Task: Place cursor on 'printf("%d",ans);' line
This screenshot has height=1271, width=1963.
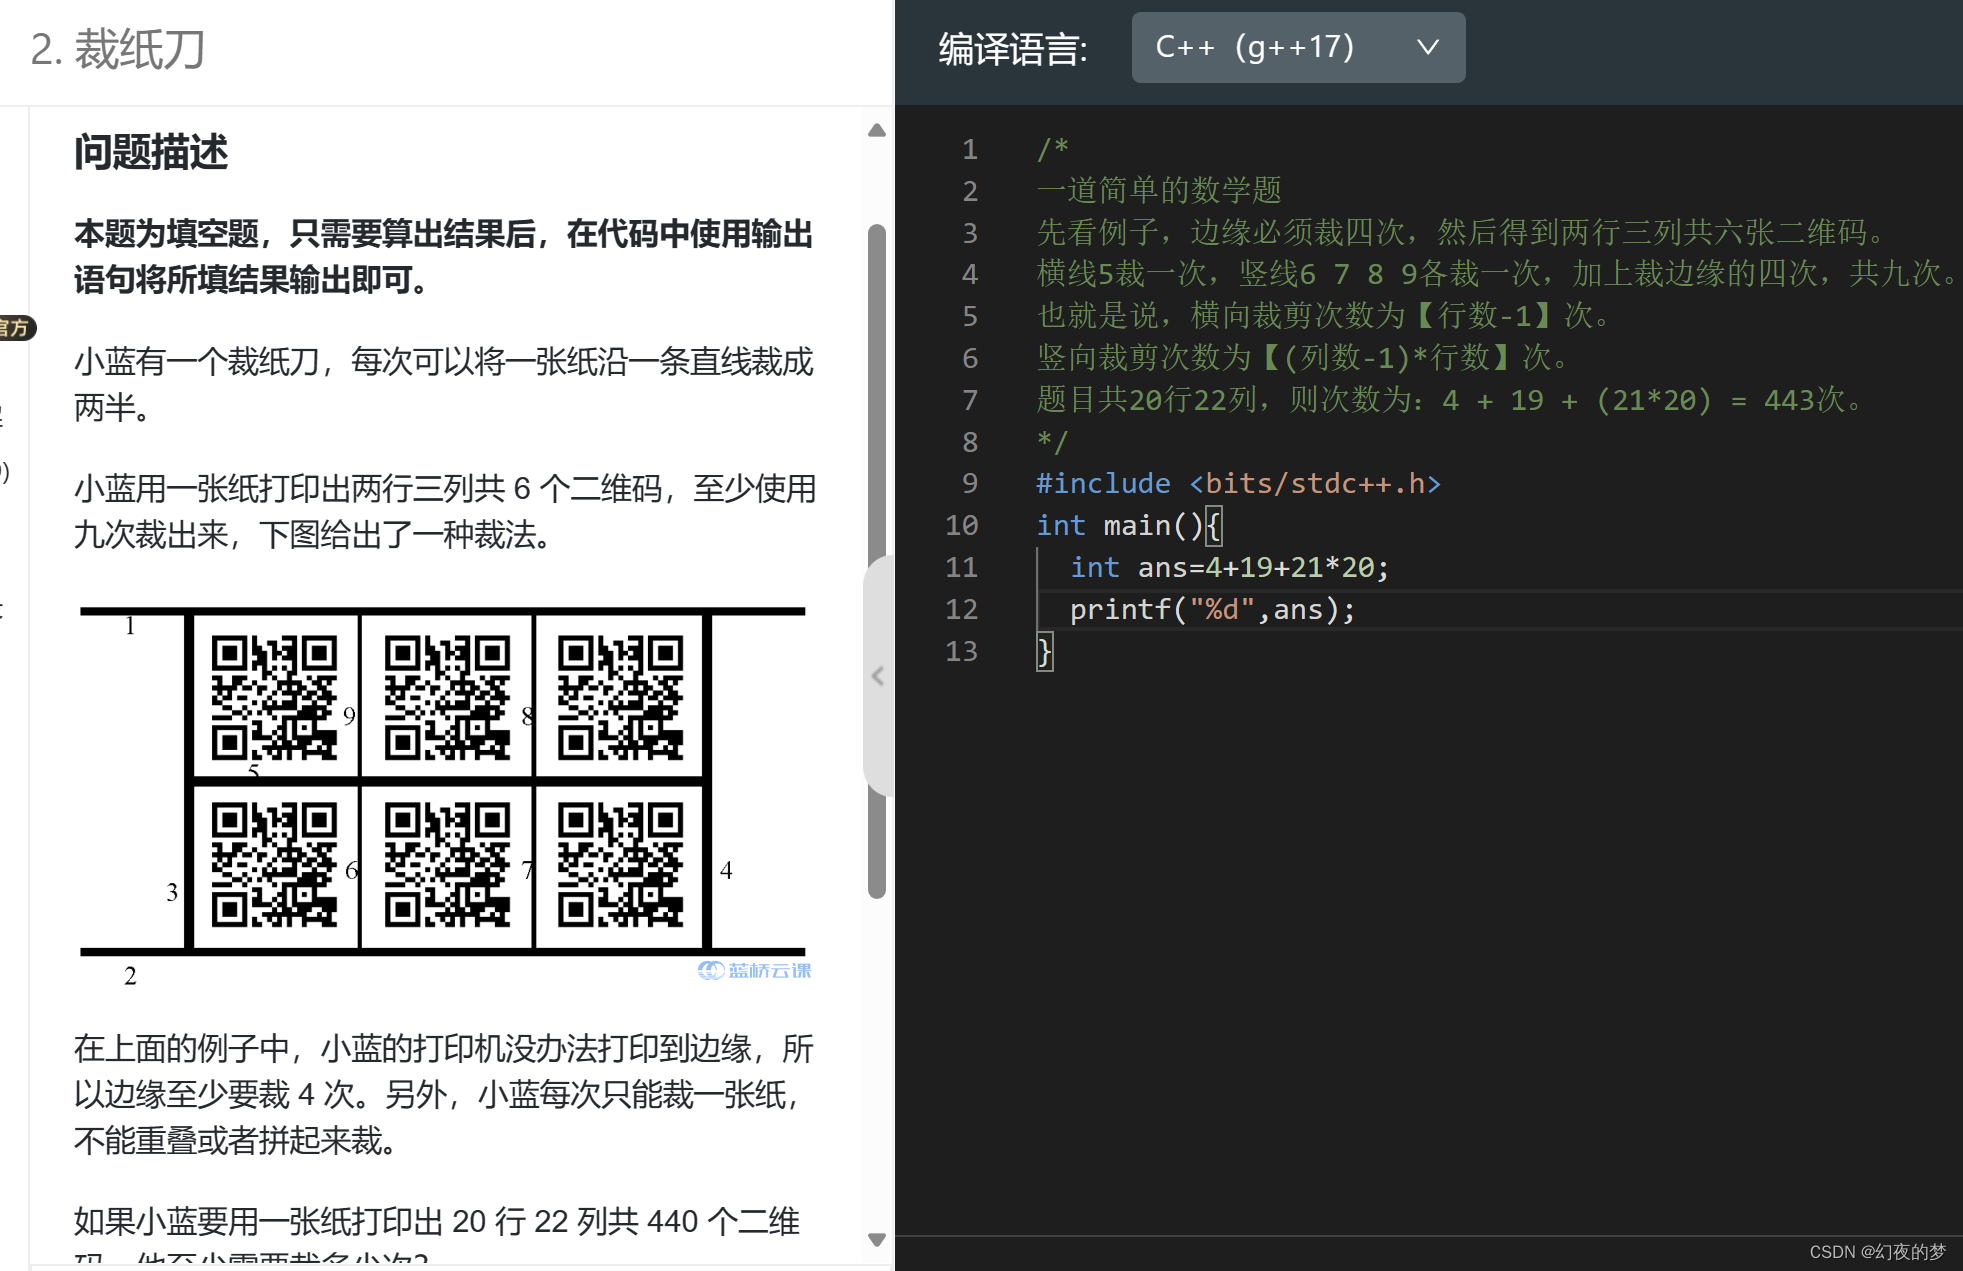Action: coord(1212,609)
